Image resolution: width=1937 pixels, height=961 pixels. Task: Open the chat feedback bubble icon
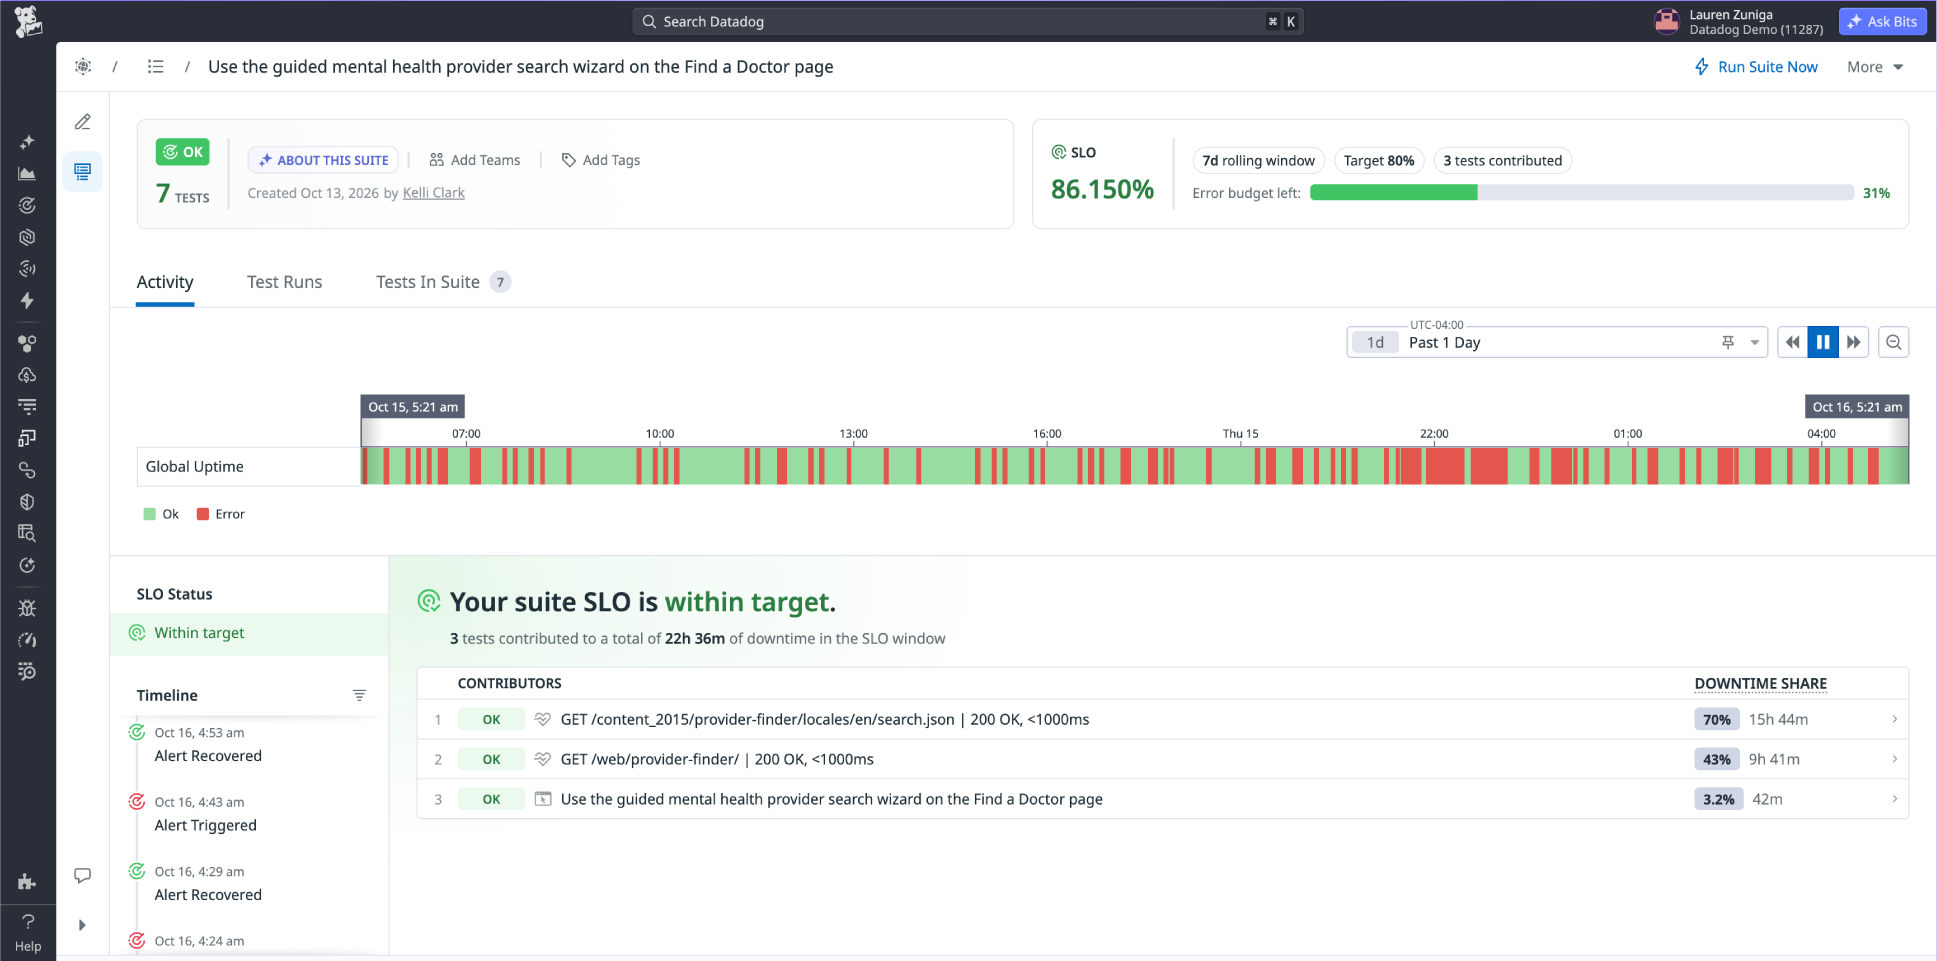(x=83, y=876)
